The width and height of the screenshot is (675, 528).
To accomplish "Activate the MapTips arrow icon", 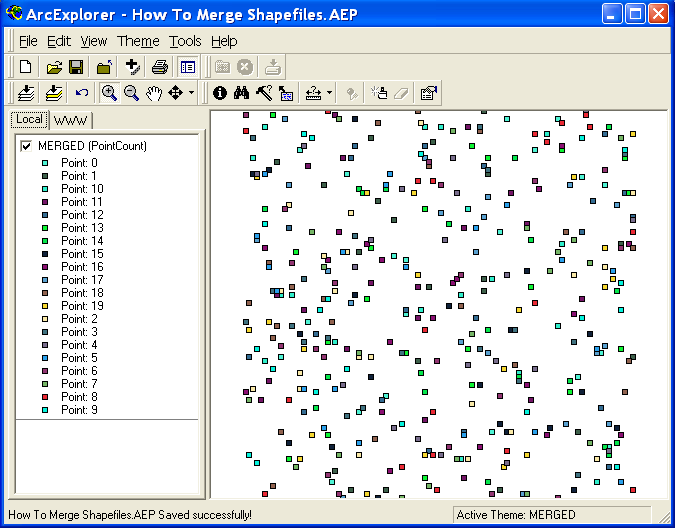I will coord(286,93).
